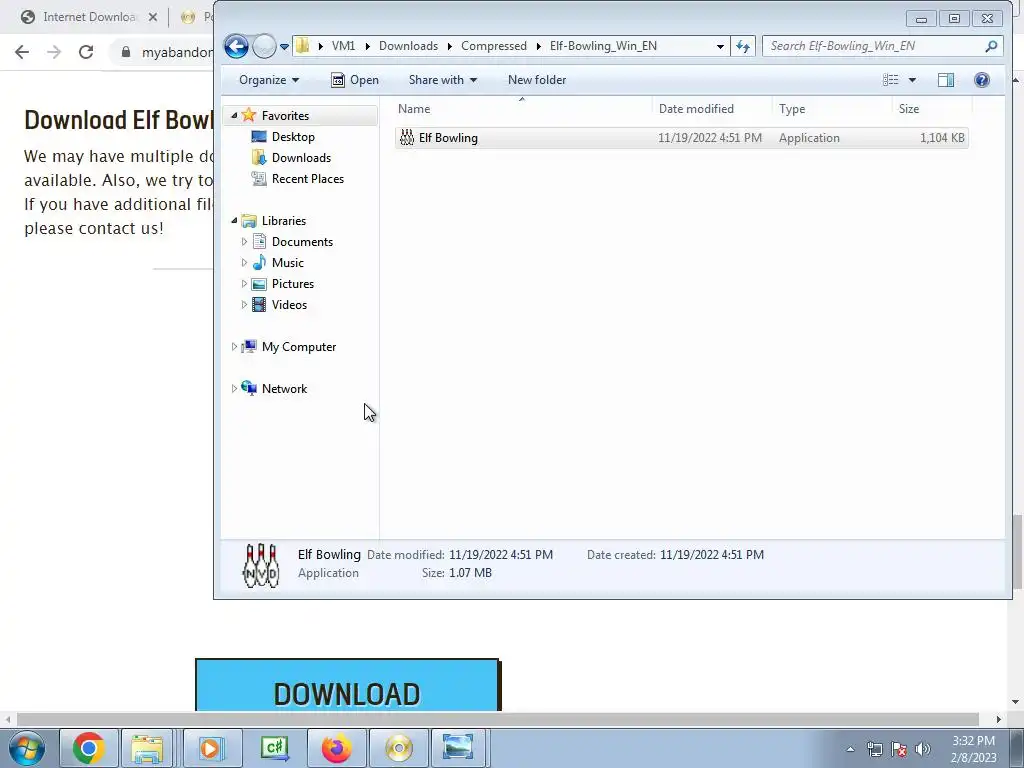Click Open in the Explorer toolbar
This screenshot has width=1024, height=768.
click(355, 80)
